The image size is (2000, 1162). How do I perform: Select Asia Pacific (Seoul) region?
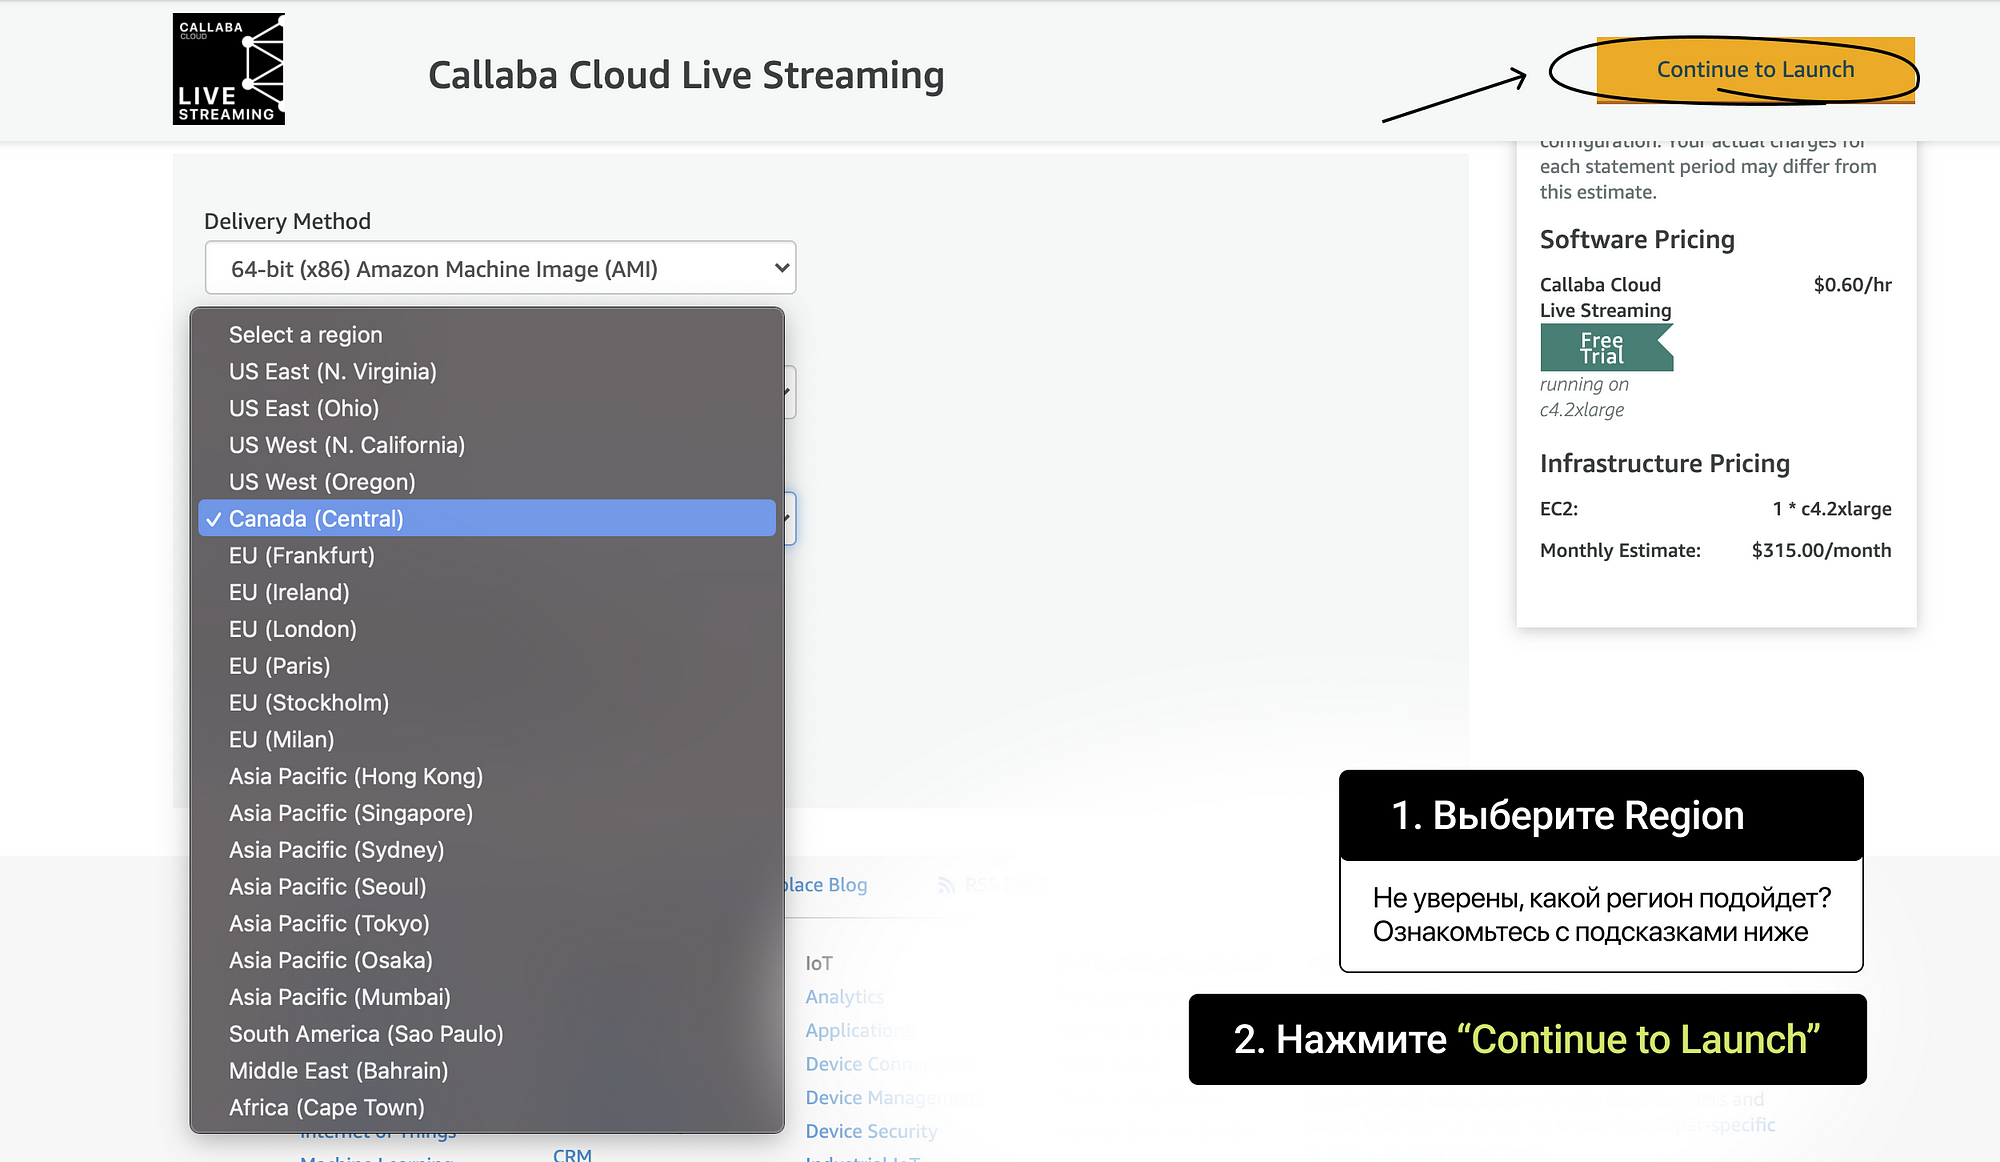[x=487, y=887]
